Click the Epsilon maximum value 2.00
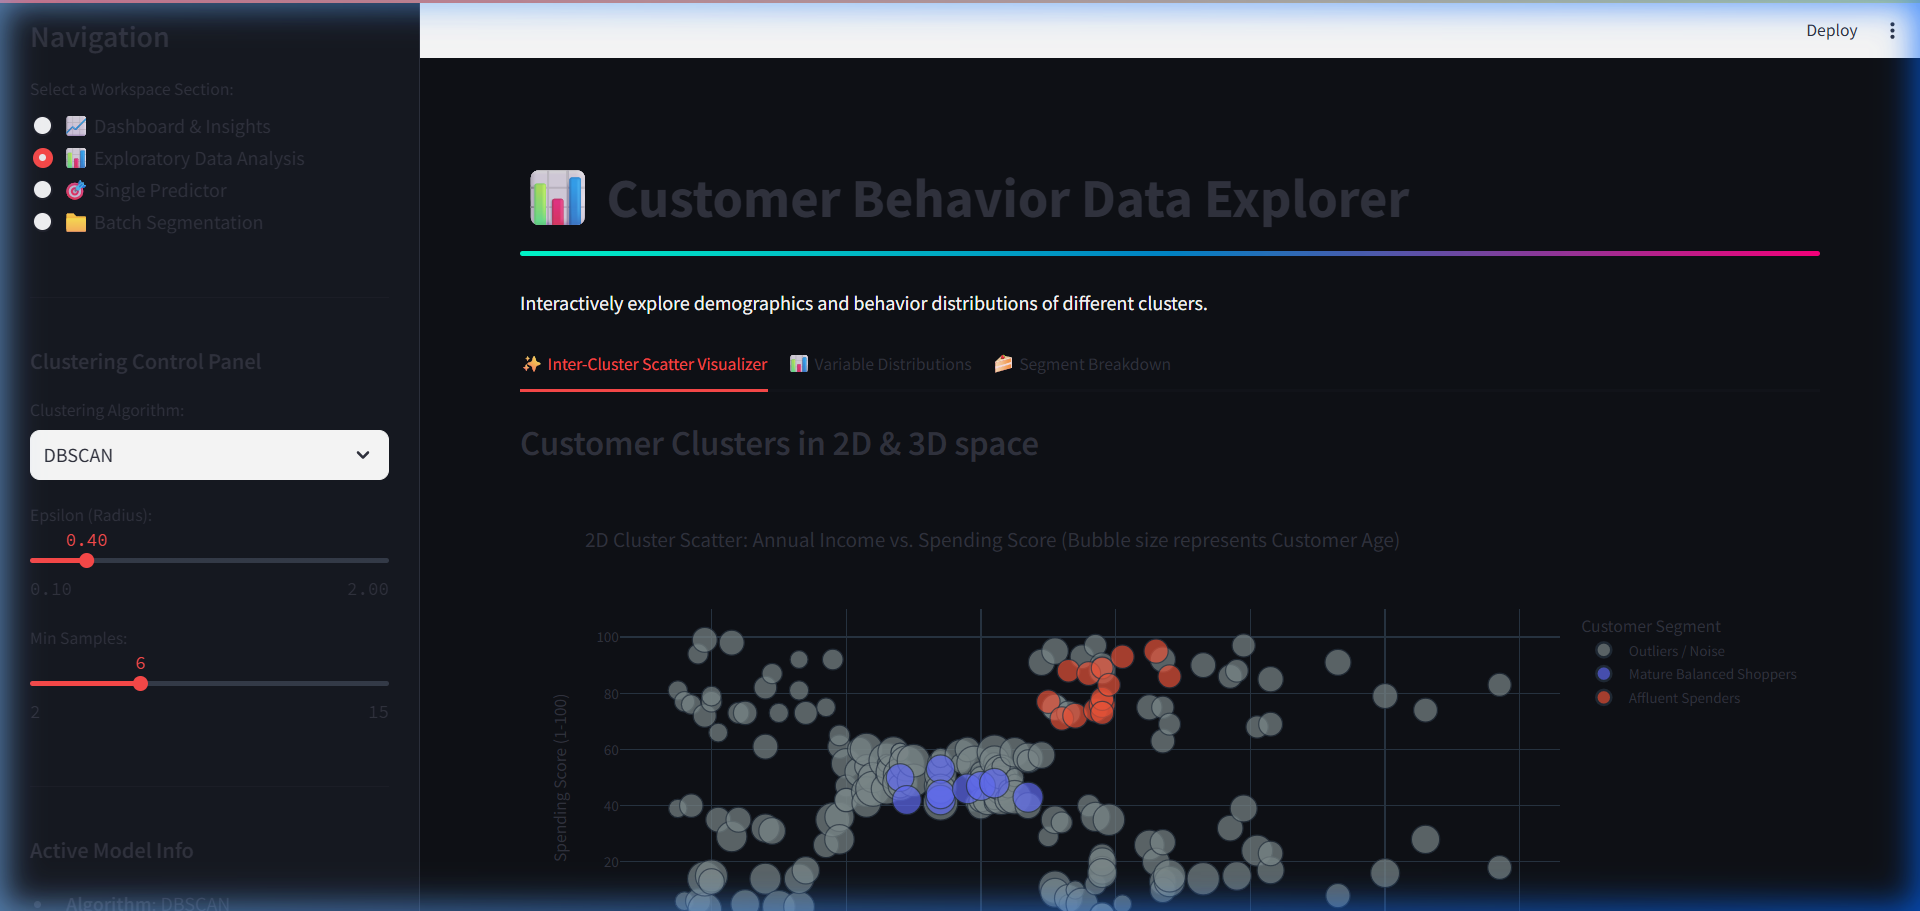The width and height of the screenshot is (1920, 911). coord(368,589)
